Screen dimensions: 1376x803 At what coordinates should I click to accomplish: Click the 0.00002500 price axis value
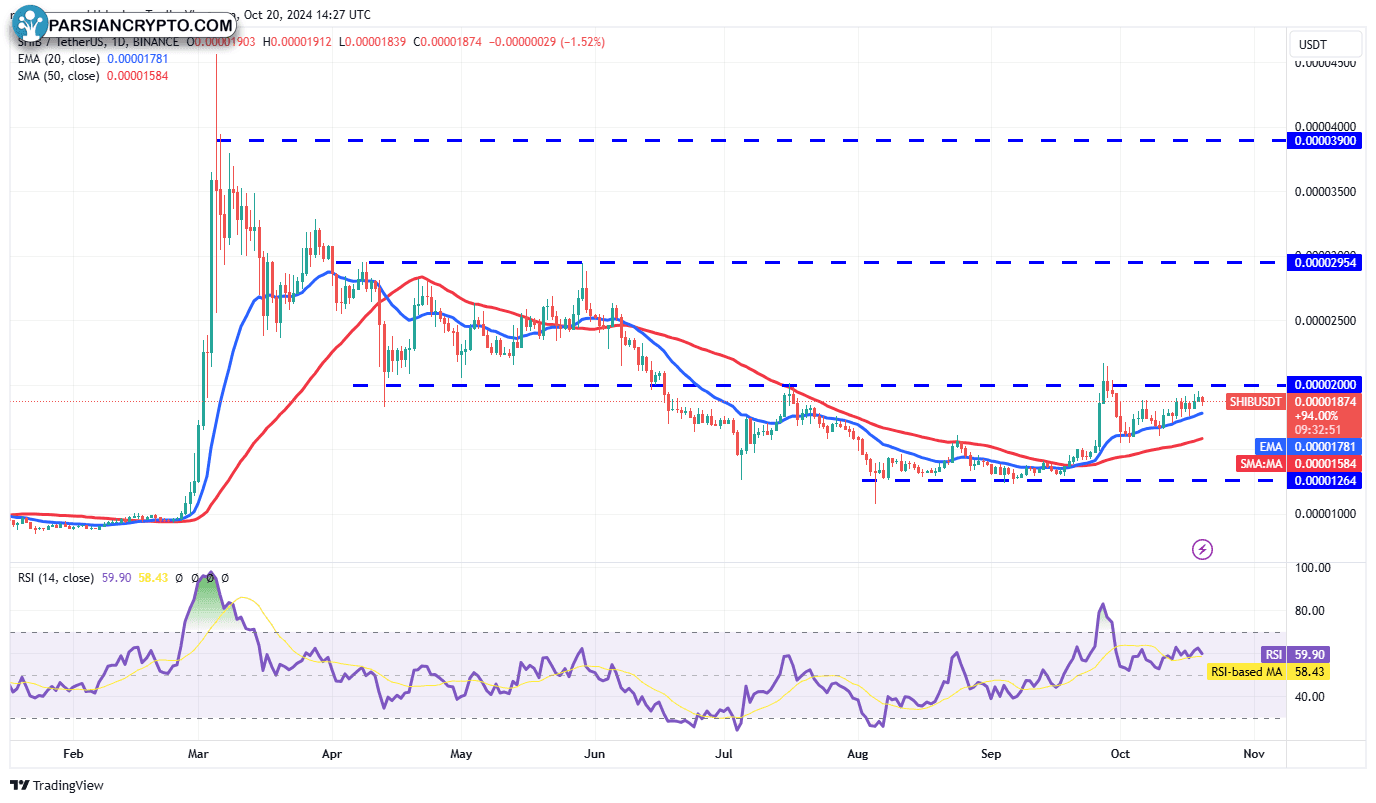point(1326,320)
